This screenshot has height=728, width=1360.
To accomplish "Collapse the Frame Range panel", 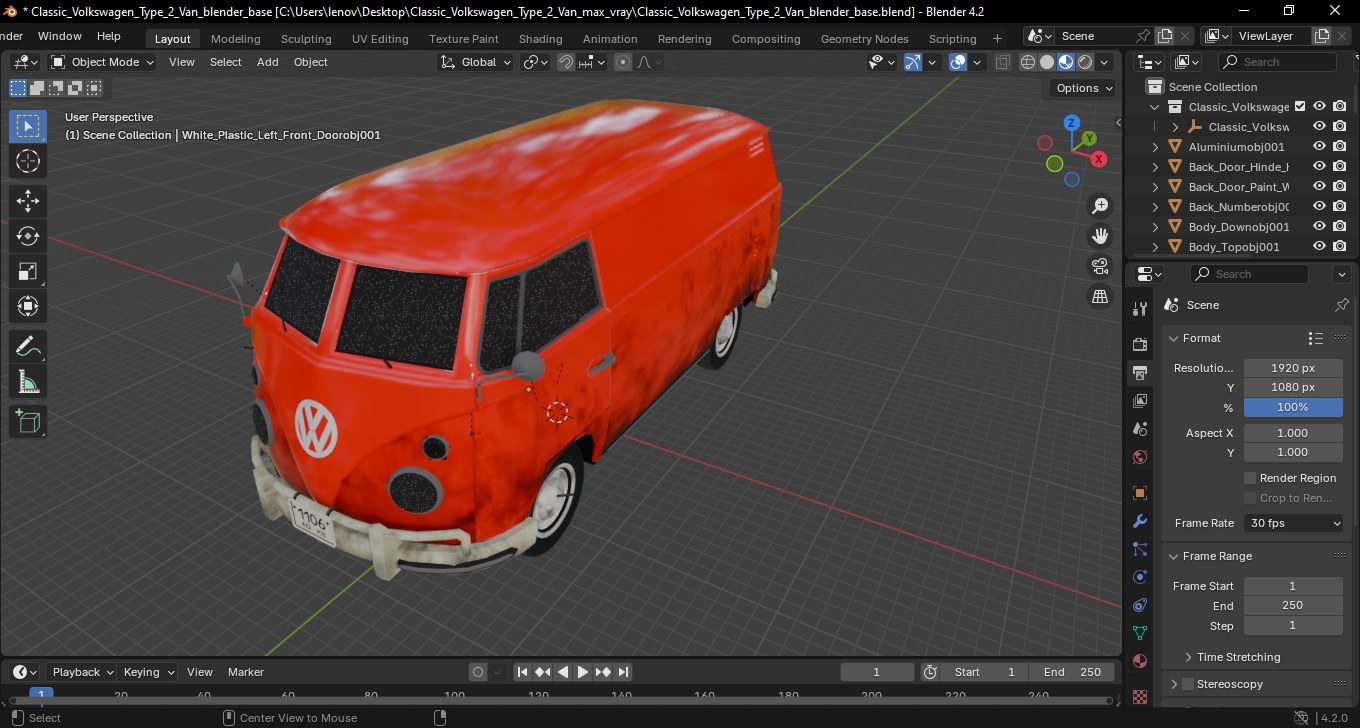I will tap(1174, 556).
